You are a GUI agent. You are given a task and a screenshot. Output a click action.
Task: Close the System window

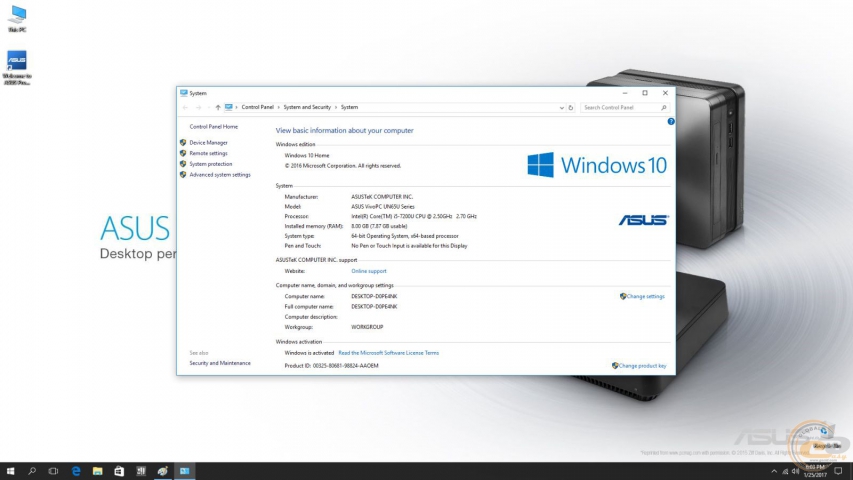(665, 93)
